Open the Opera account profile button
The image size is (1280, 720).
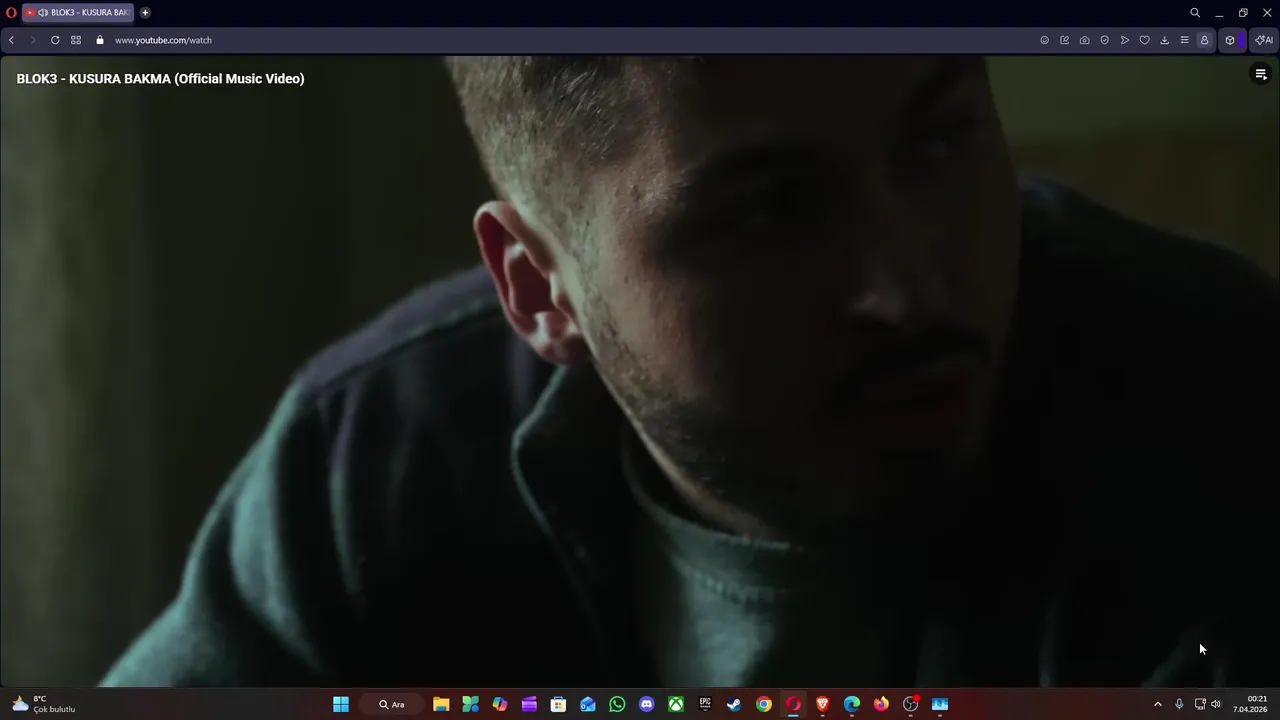(1204, 40)
